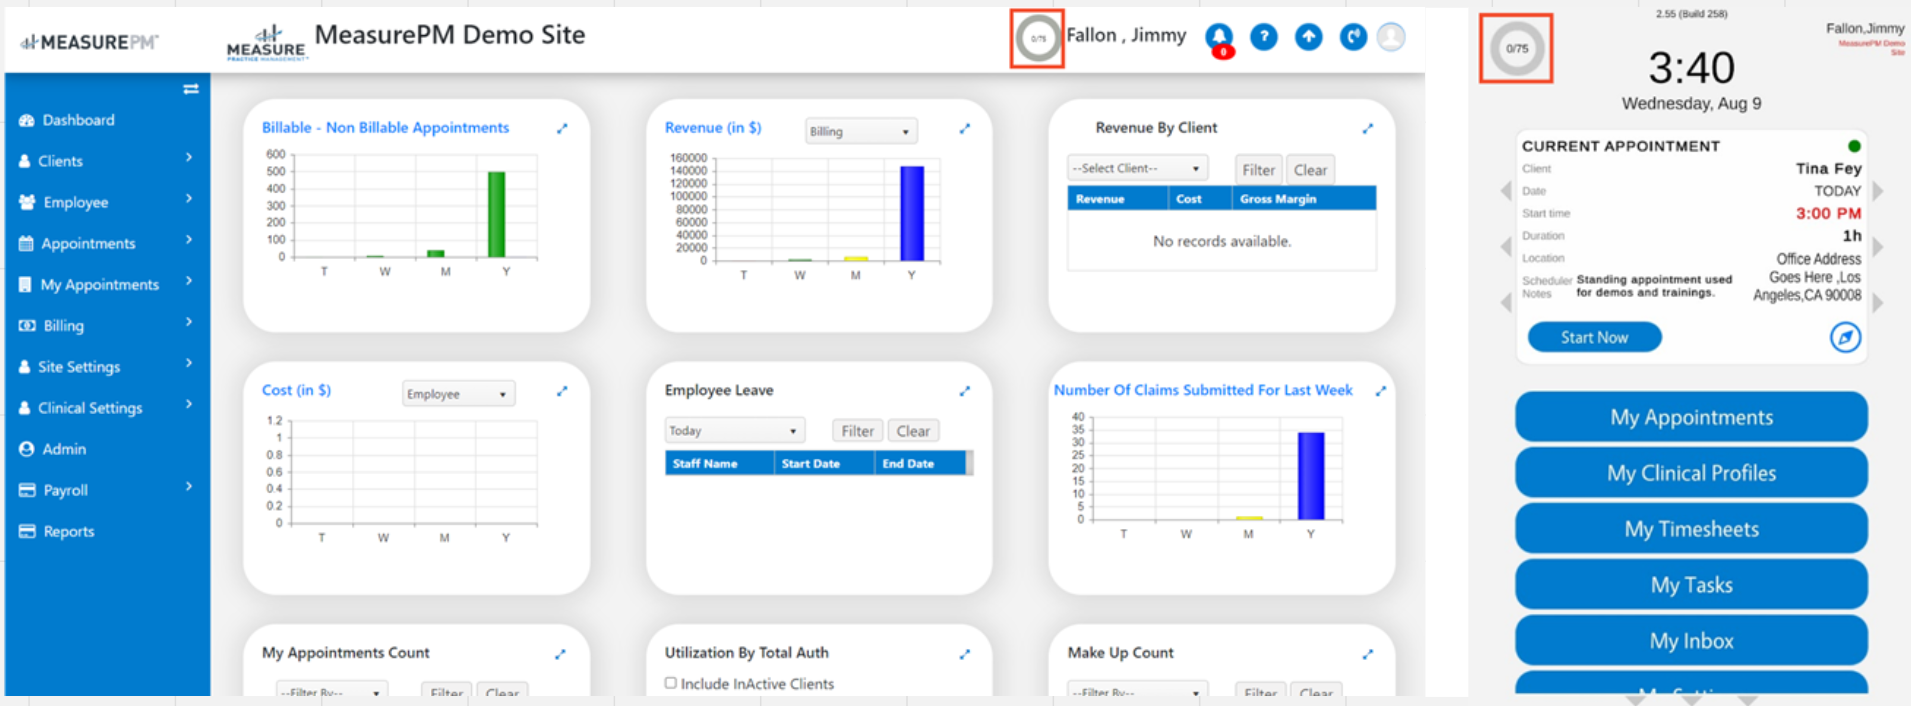Expand the Revenue By Client widget
The height and width of the screenshot is (706, 1911).
point(1368,128)
